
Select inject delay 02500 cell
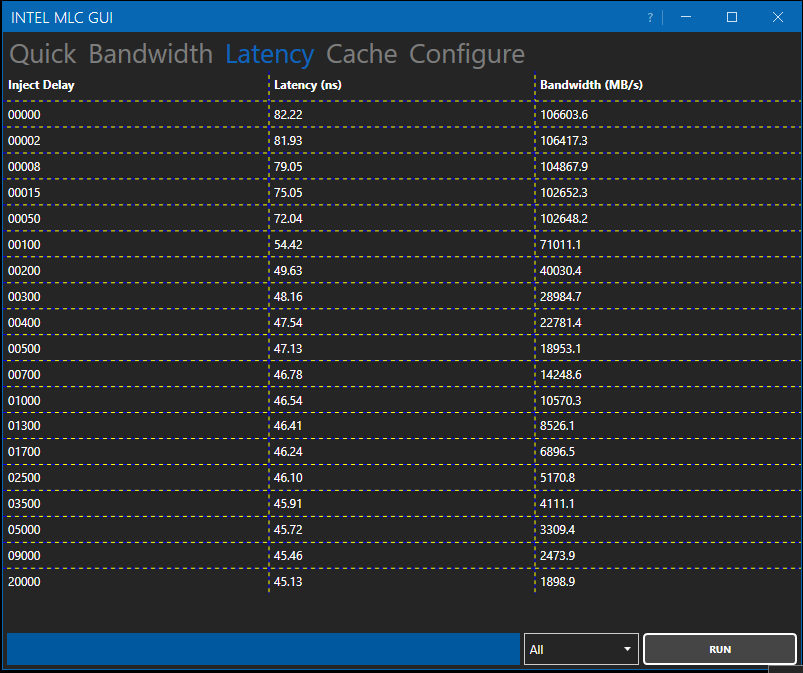coord(24,478)
